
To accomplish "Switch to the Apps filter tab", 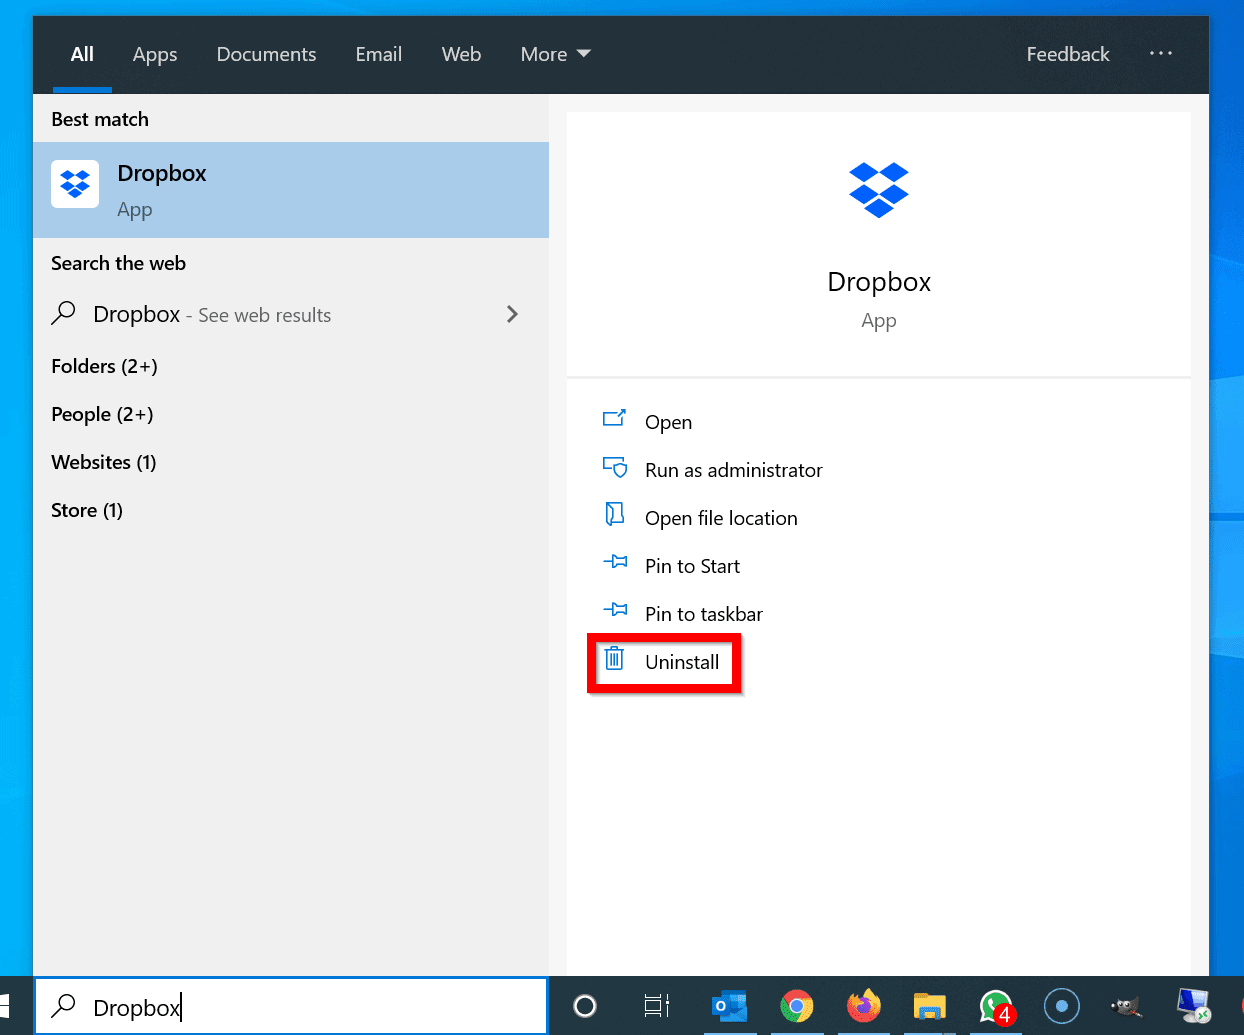I will coord(154,54).
